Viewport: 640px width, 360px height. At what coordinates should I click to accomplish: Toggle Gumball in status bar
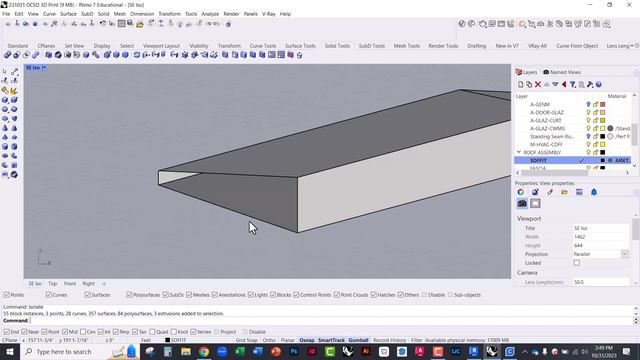(x=358, y=340)
